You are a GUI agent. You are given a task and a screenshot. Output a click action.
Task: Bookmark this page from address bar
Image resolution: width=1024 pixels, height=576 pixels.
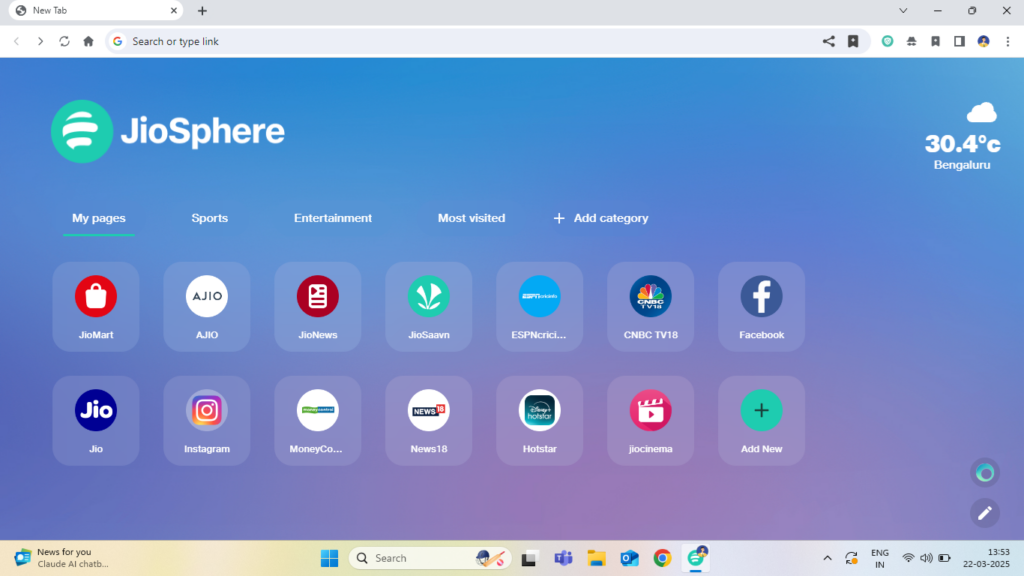[x=853, y=41]
